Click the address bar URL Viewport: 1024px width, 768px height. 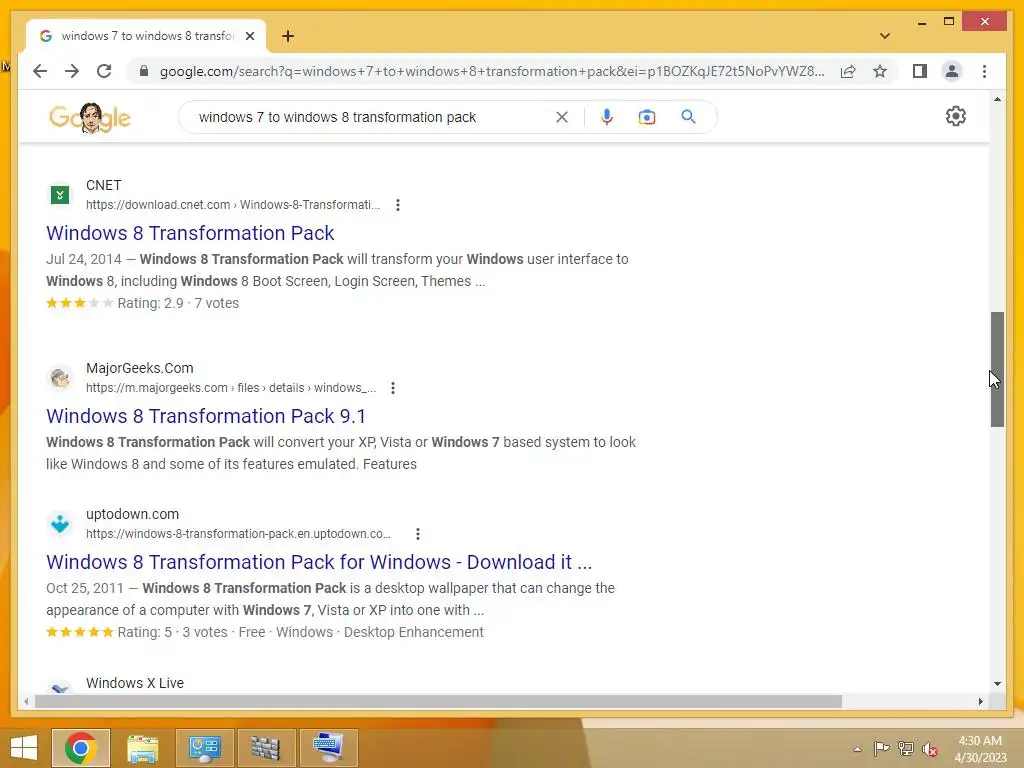(x=492, y=71)
